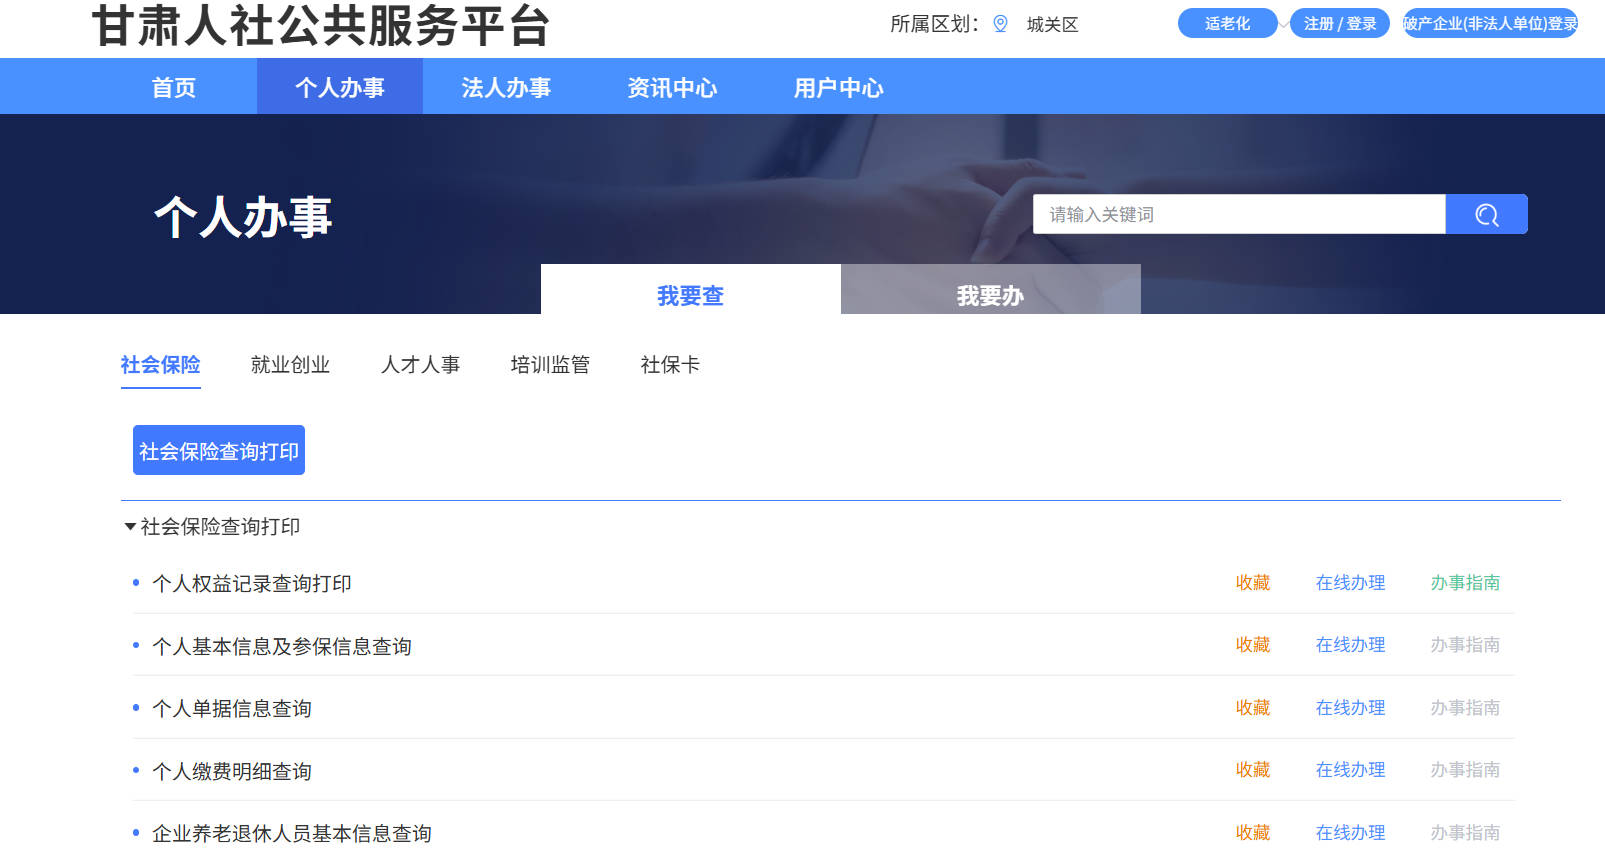1605x848 pixels.
Task: Select the 培训监管 category tab
Action: pos(551,365)
